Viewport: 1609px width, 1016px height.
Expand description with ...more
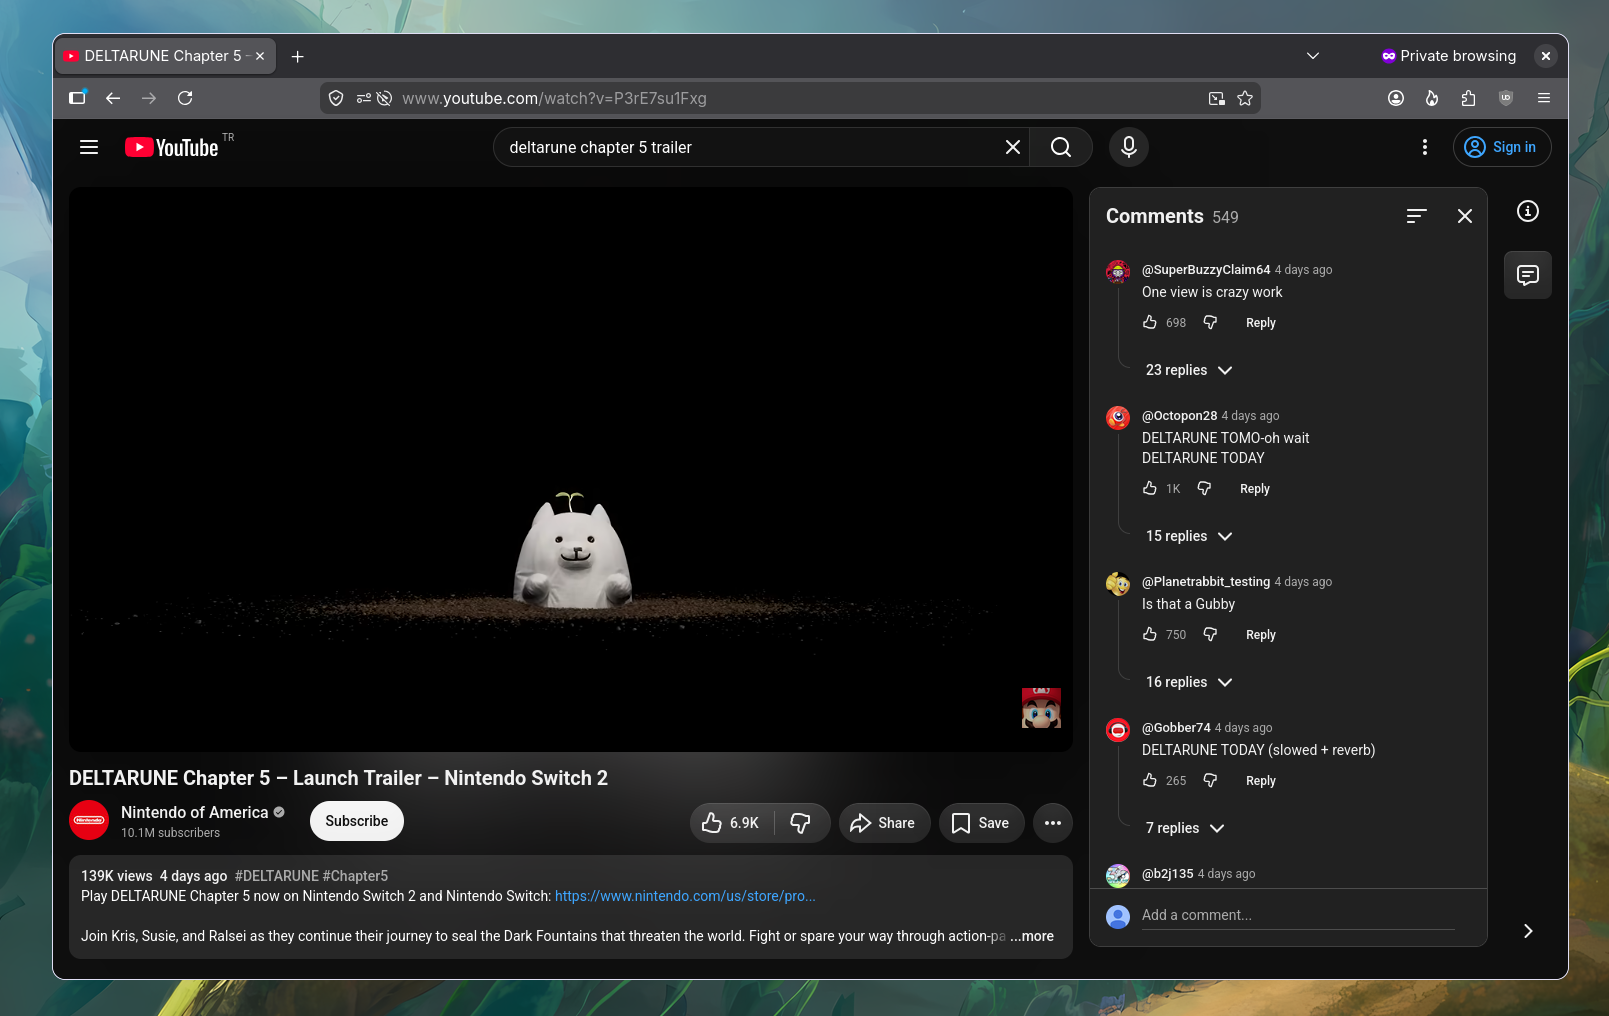pyautogui.click(x=1032, y=936)
